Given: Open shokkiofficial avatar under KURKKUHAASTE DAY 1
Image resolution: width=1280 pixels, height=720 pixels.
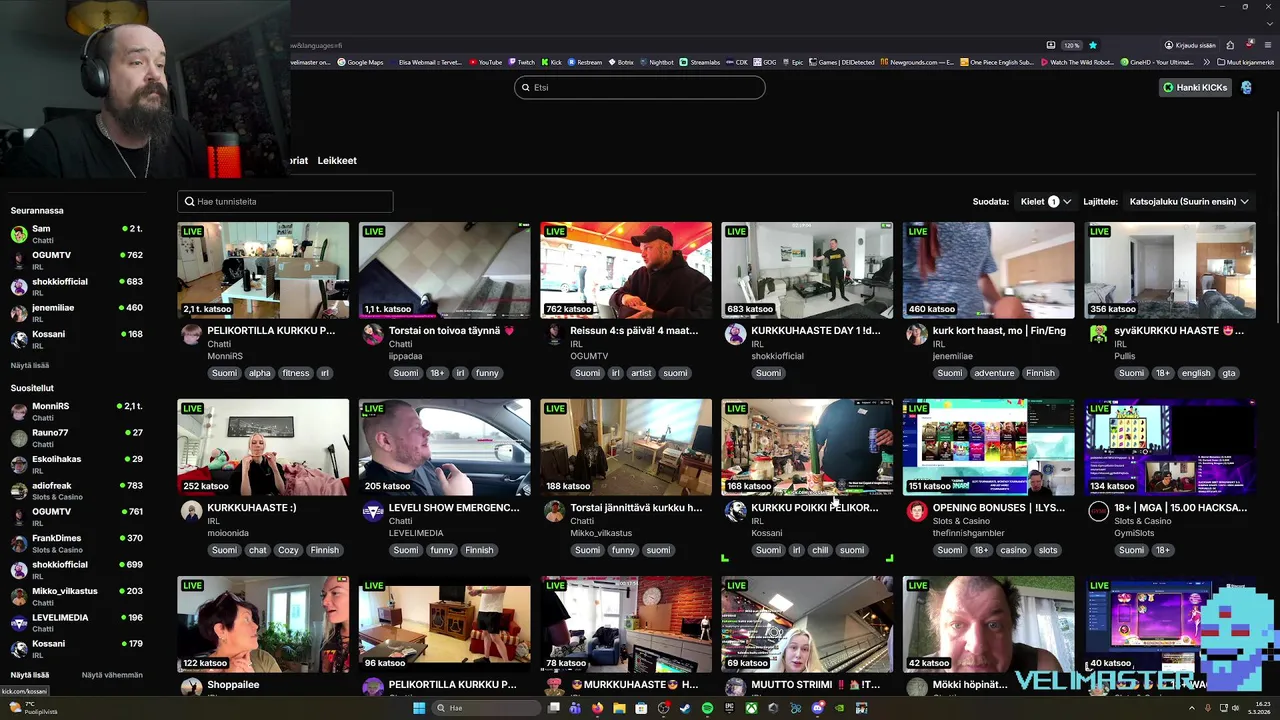Looking at the screenshot, I should point(735,334).
